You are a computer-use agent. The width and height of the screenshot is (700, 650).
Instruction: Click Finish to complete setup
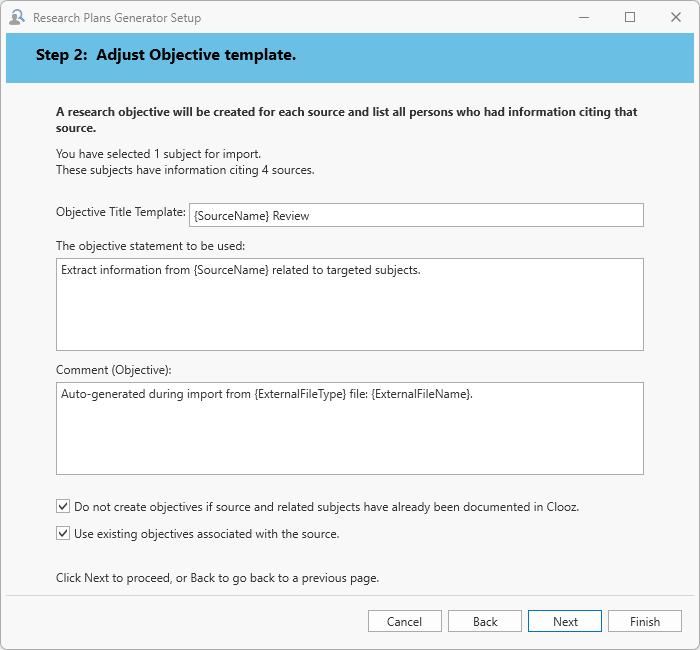click(x=645, y=621)
